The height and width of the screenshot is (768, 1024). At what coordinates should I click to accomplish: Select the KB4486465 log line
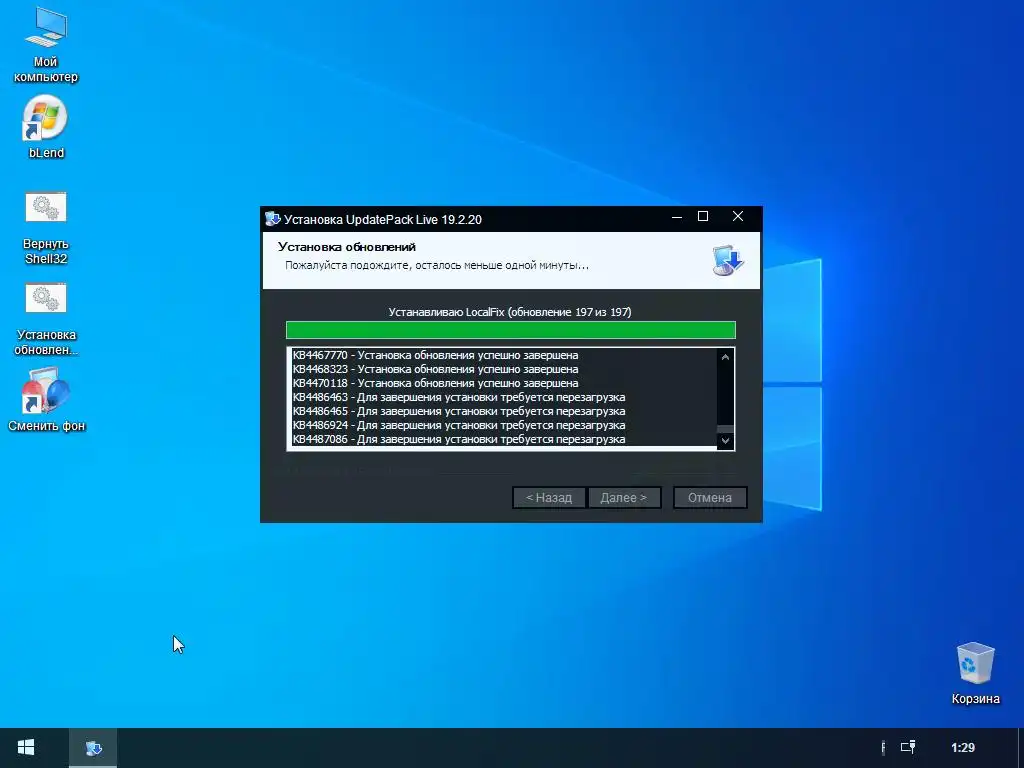point(459,411)
